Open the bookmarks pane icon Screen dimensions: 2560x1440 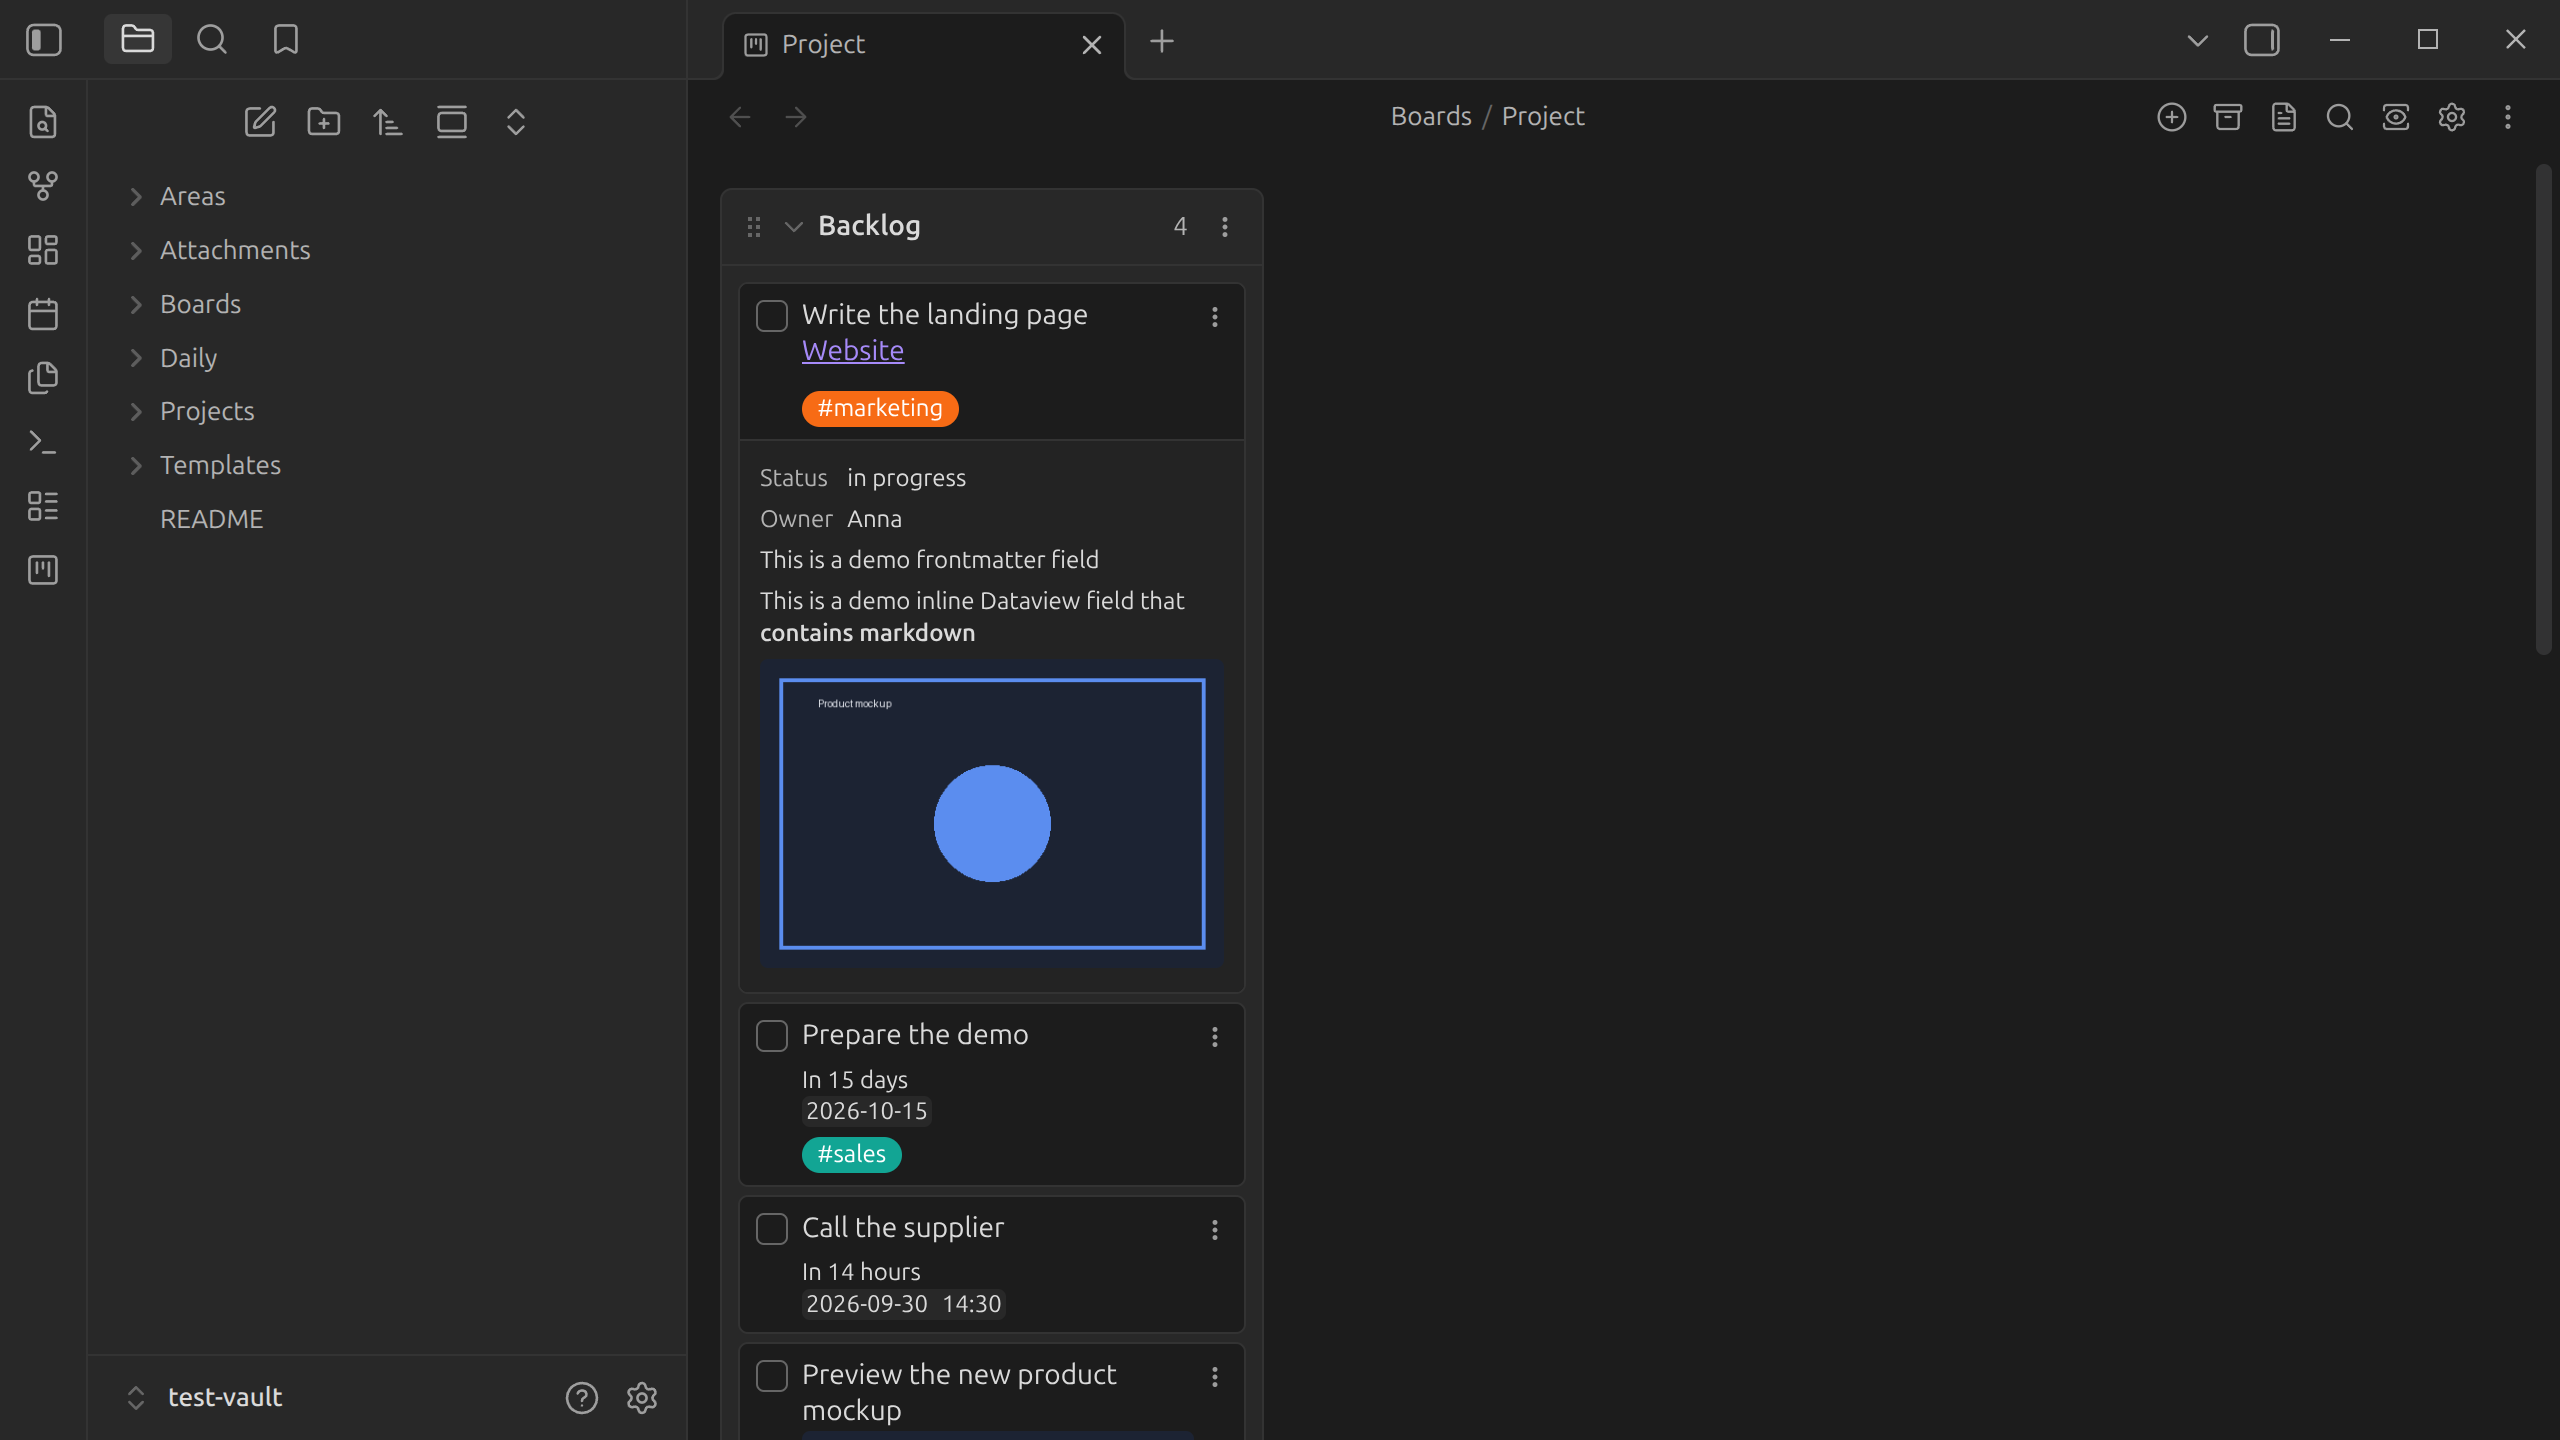[286, 40]
